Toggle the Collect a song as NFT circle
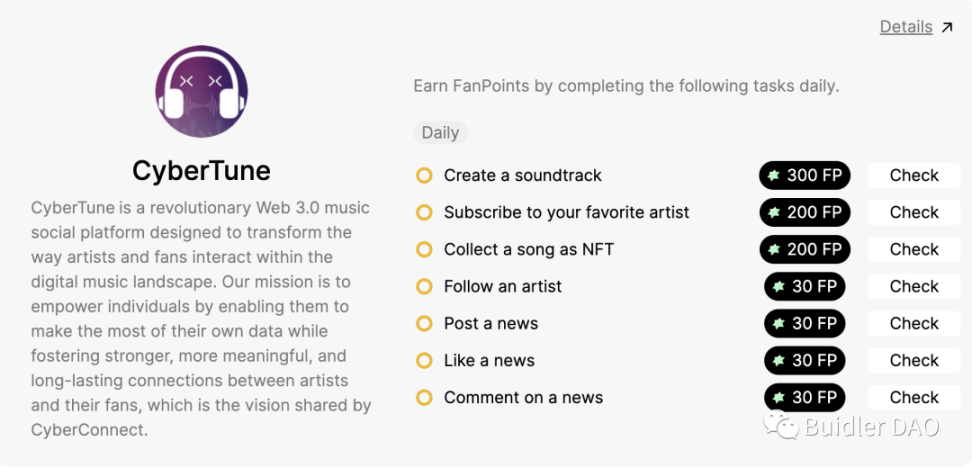This screenshot has width=972, height=468. [x=424, y=250]
